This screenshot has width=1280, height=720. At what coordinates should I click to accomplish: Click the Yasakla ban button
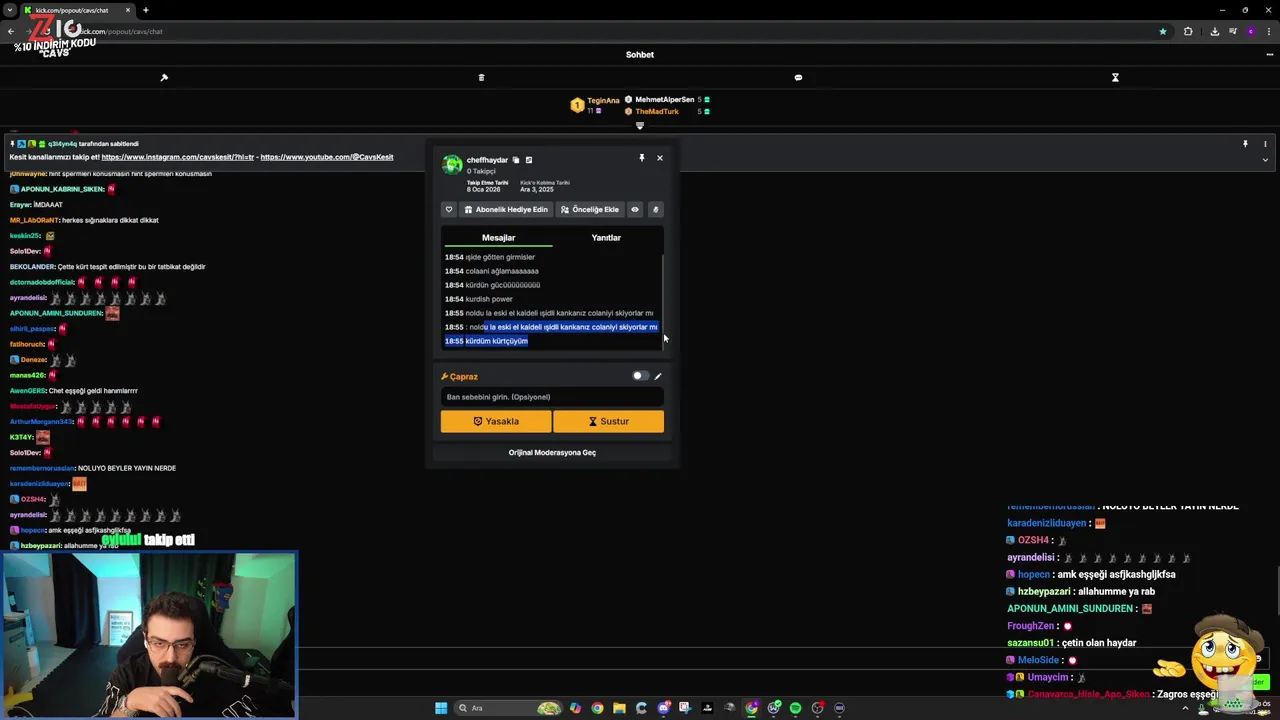496,421
